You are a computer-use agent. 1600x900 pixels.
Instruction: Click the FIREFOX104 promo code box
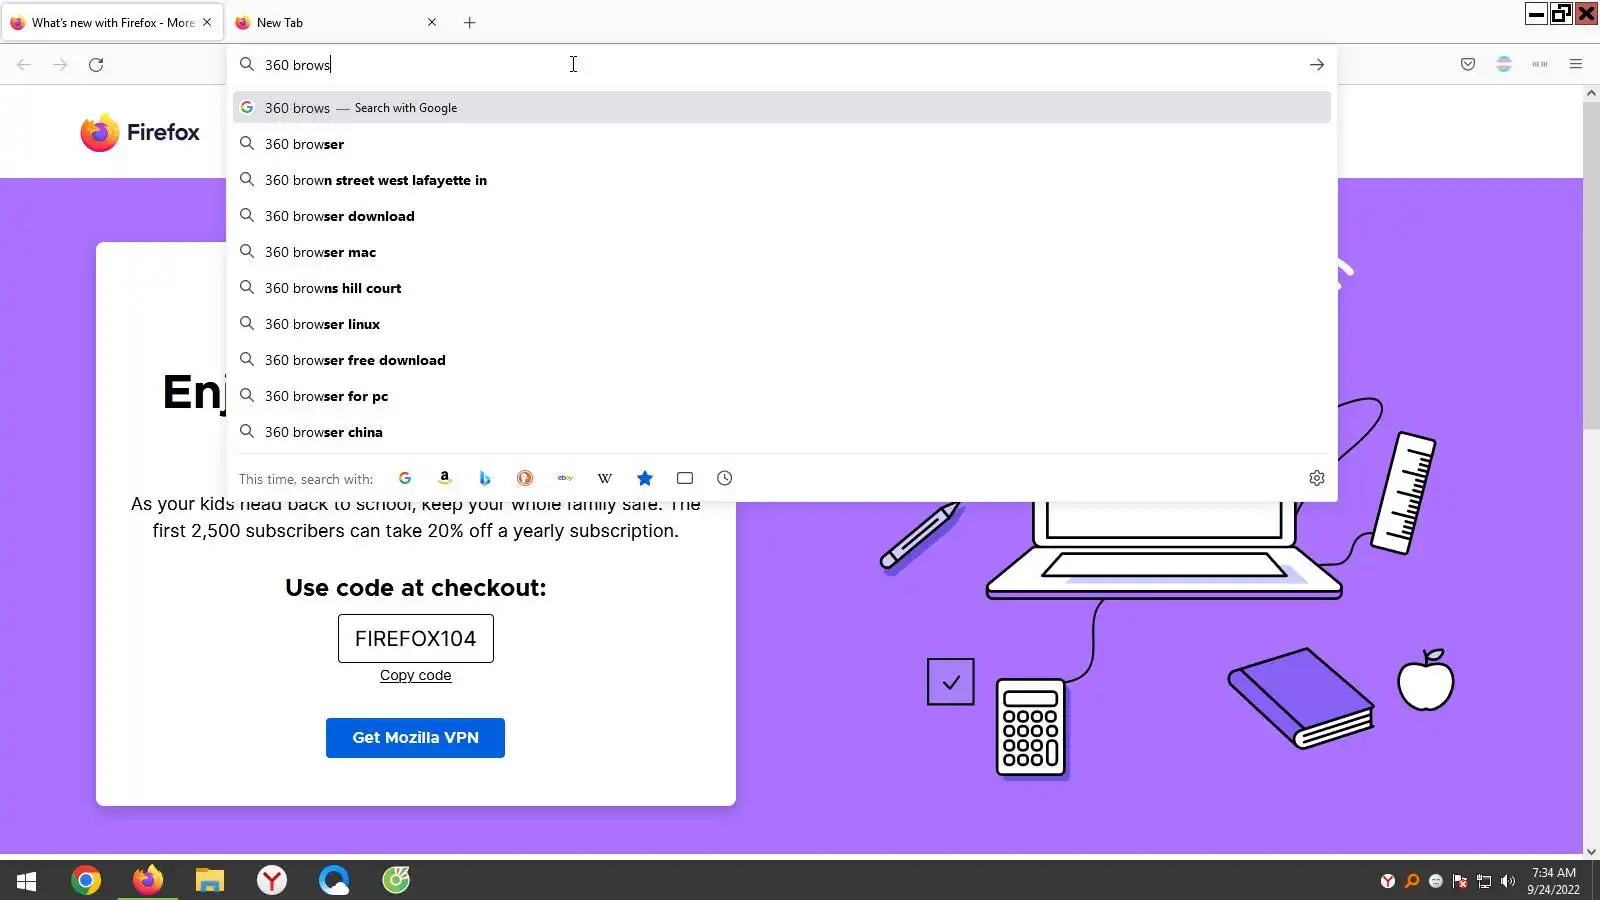416,638
